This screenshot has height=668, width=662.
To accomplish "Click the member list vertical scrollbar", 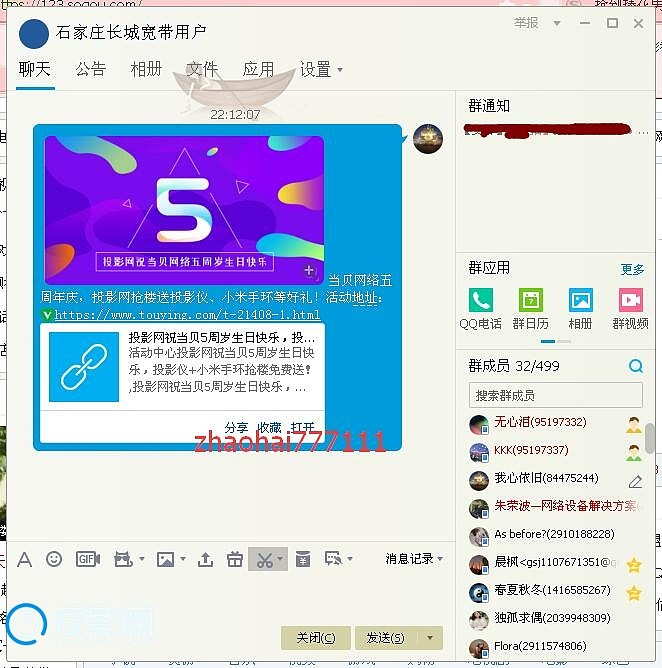I will point(650,438).
